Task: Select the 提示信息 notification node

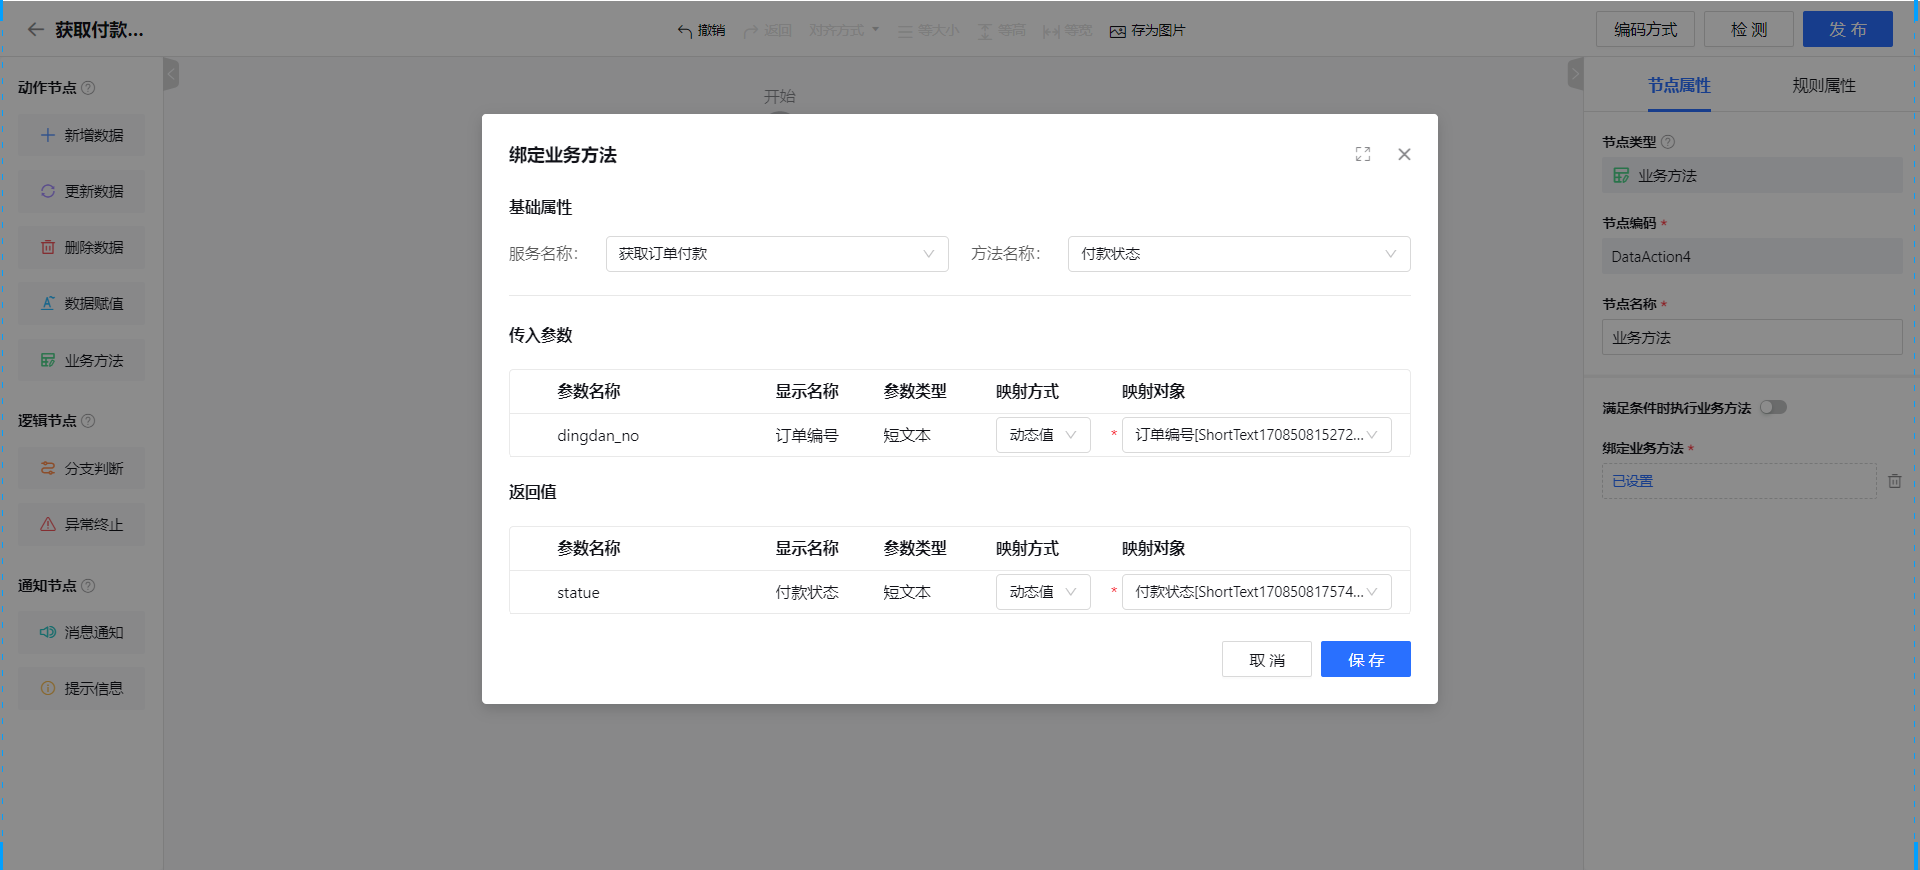Action: pyautogui.click(x=81, y=688)
